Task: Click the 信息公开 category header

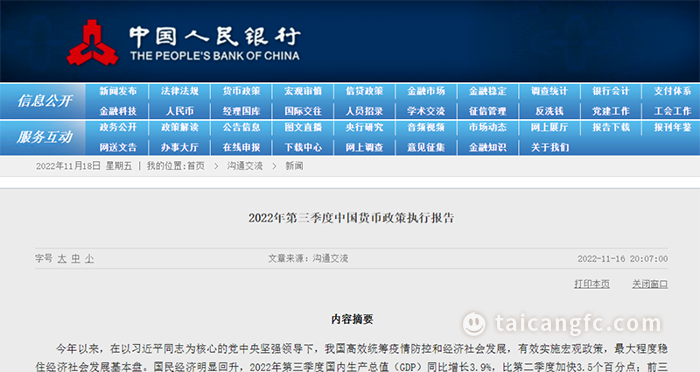Action: [x=44, y=101]
